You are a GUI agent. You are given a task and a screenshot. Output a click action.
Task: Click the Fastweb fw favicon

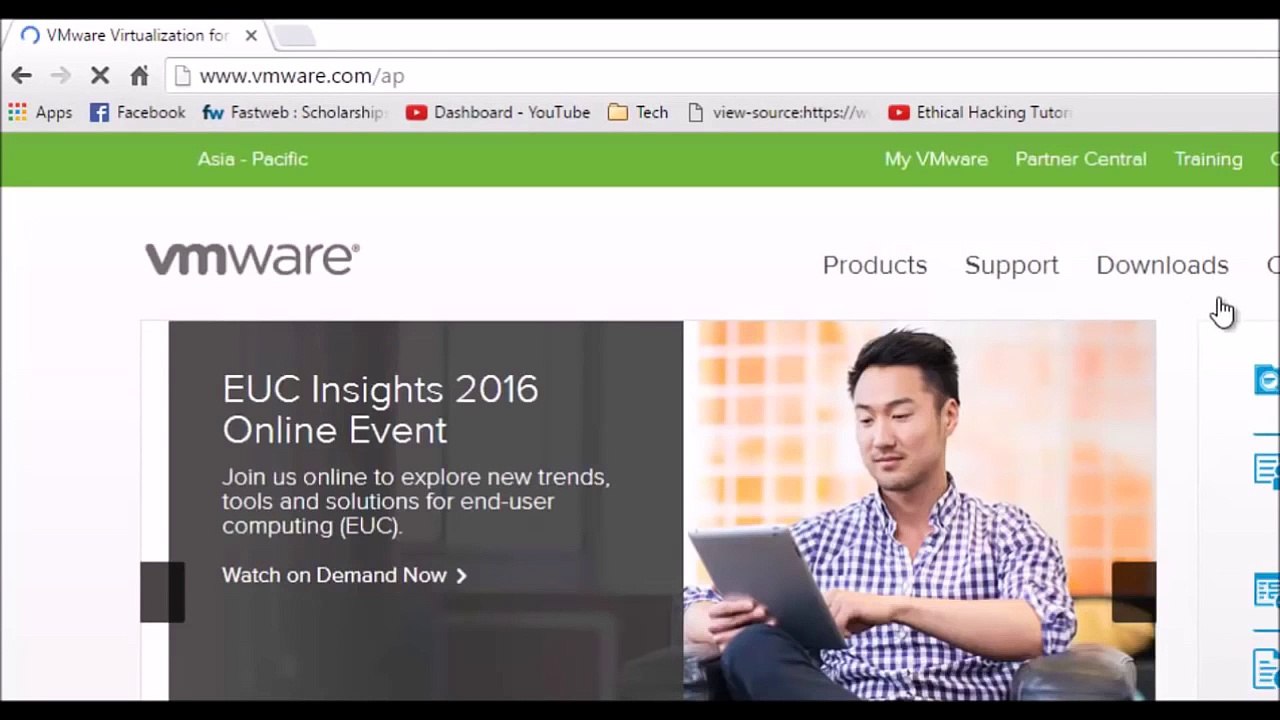(x=213, y=113)
